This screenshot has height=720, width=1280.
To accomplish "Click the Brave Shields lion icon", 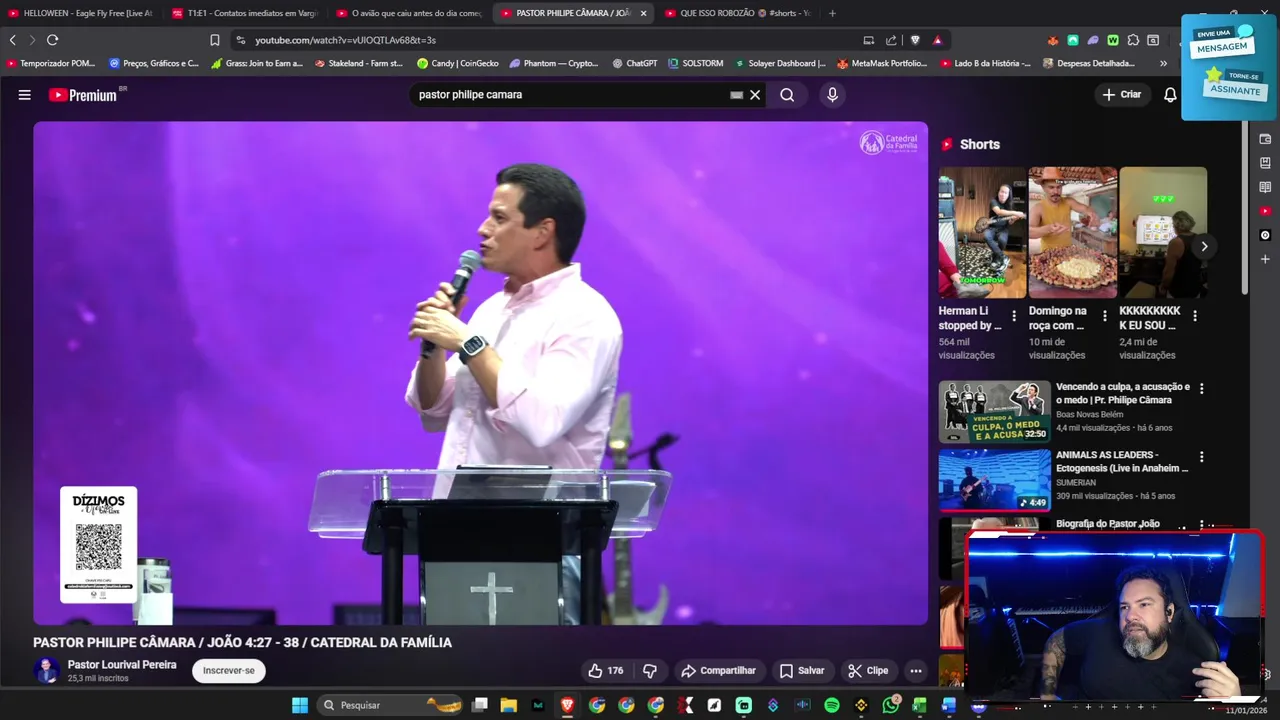I will [915, 40].
